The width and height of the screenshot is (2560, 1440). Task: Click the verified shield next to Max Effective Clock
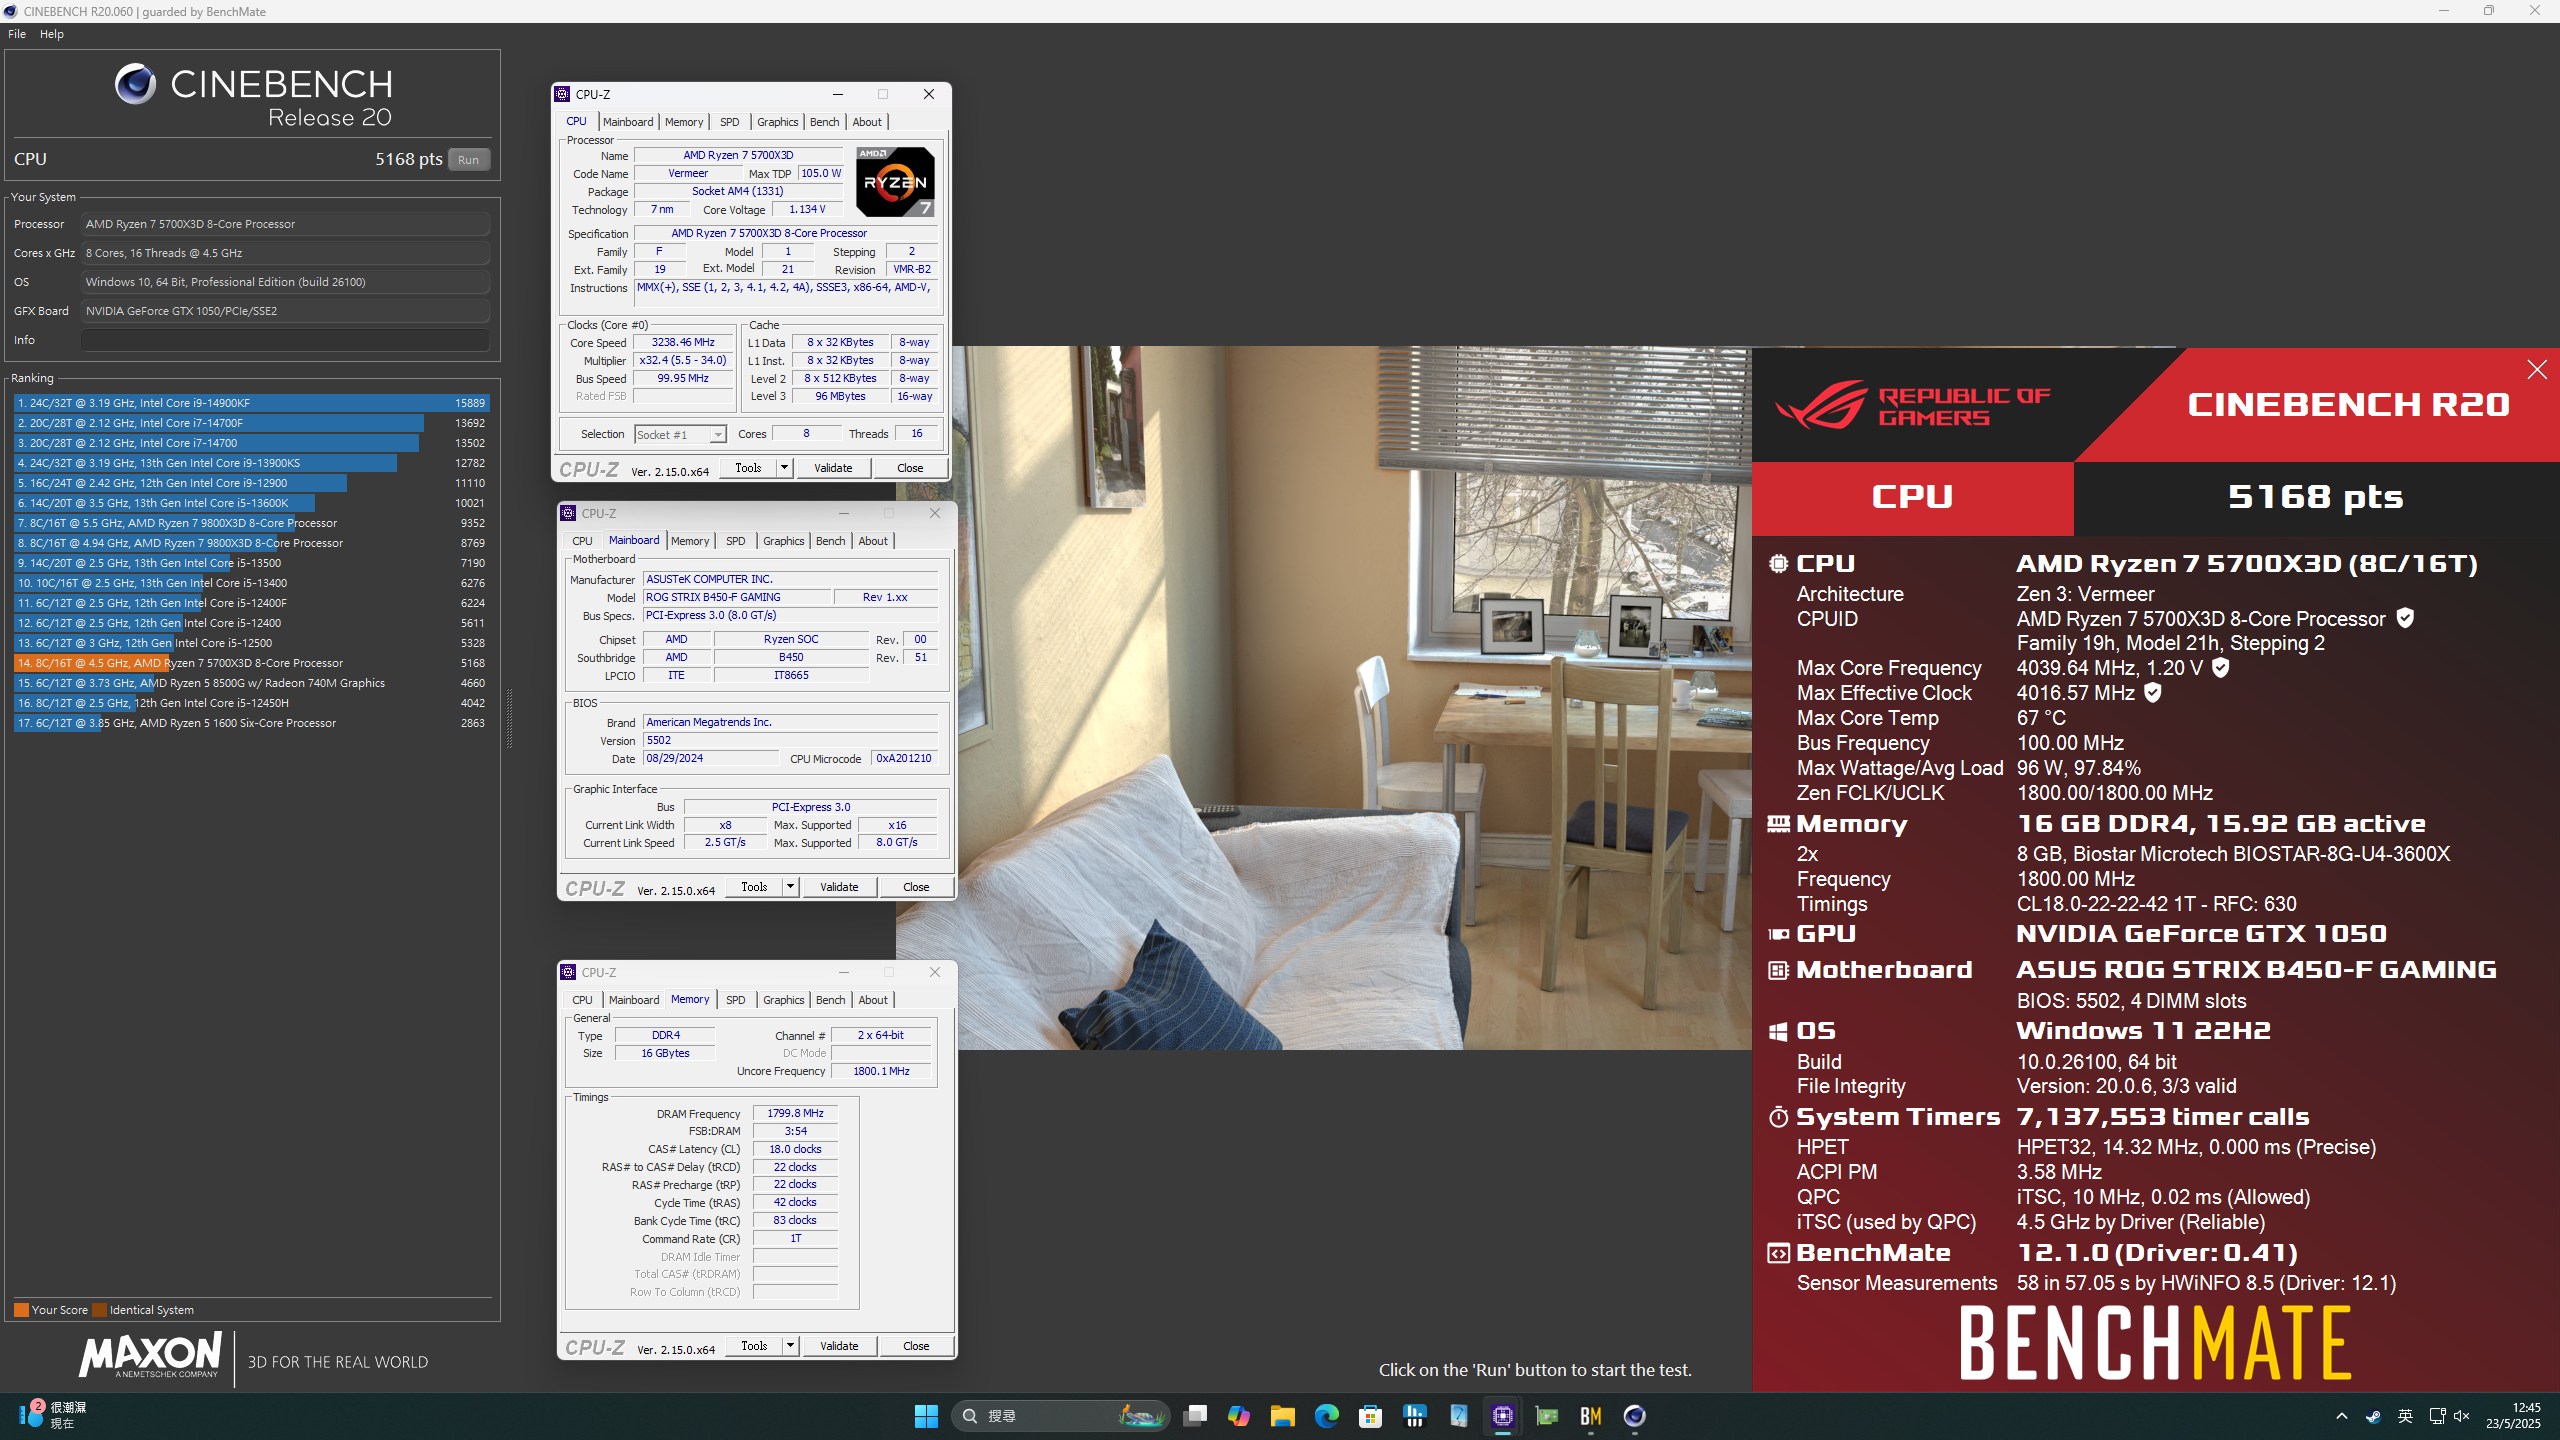[x=2153, y=692]
